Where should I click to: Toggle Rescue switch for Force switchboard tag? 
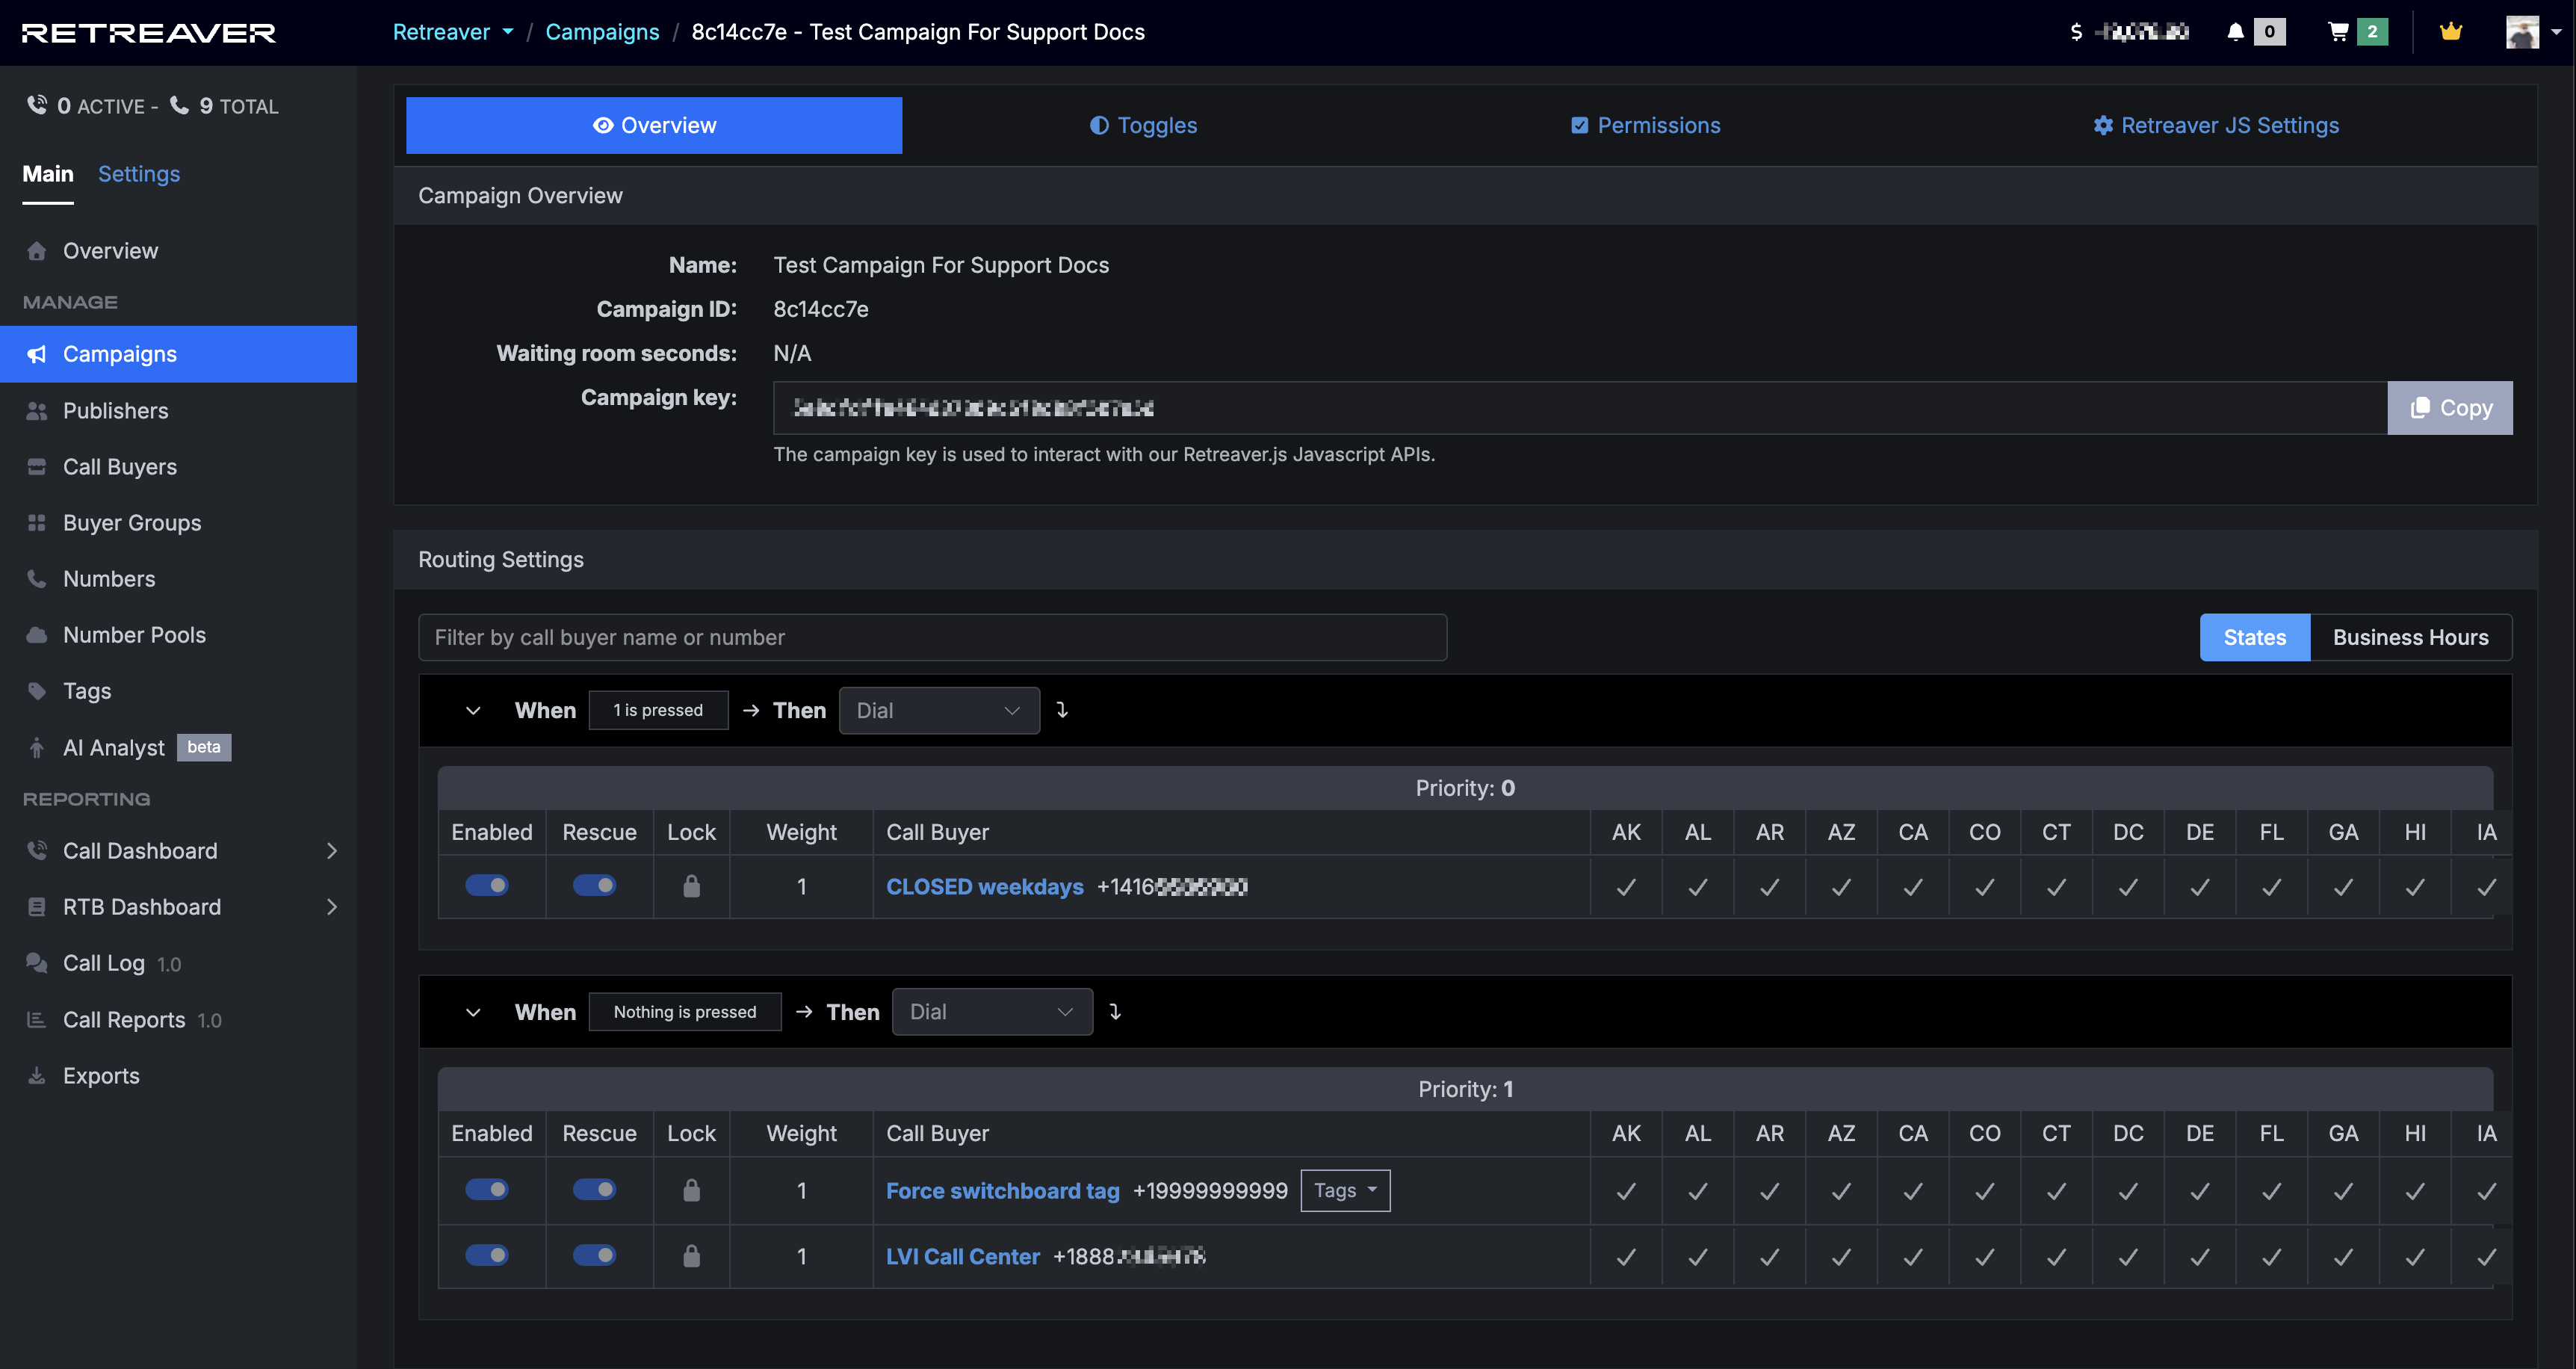[x=594, y=1190]
